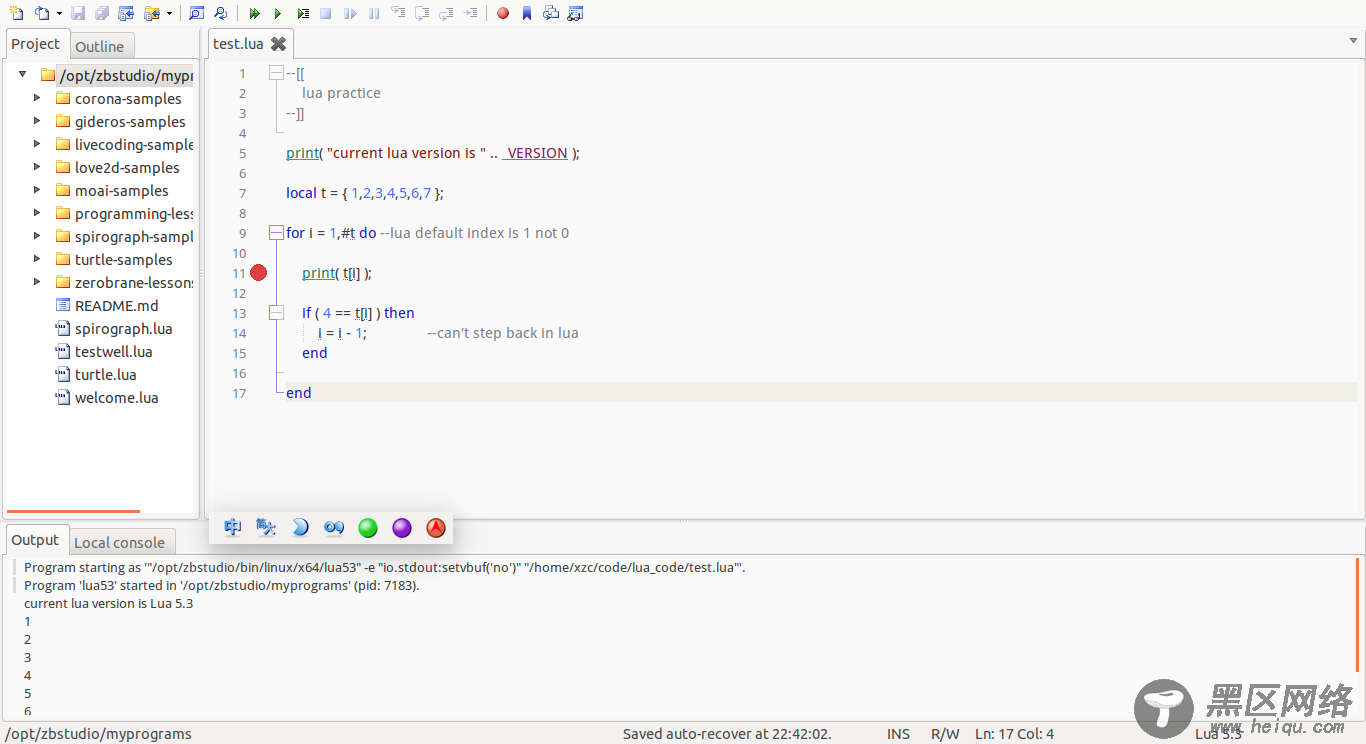Create a new file via toolbar icon
Viewport: 1366px width, 744px height.
click(16, 13)
